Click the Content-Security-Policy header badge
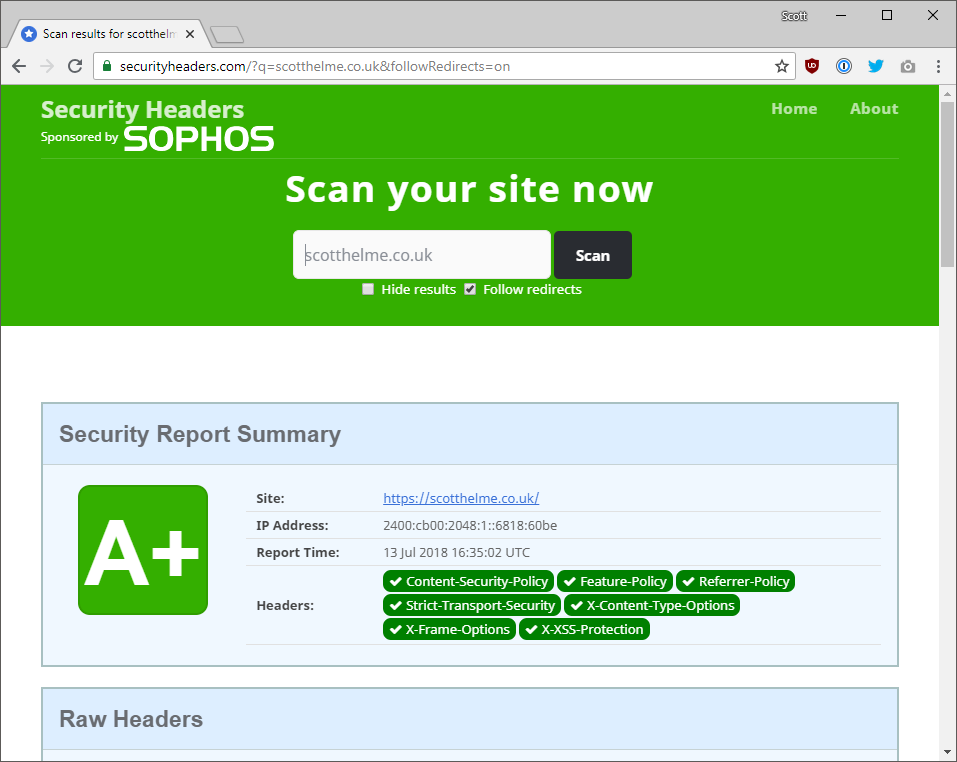This screenshot has height=762, width=957. point(468,580)
